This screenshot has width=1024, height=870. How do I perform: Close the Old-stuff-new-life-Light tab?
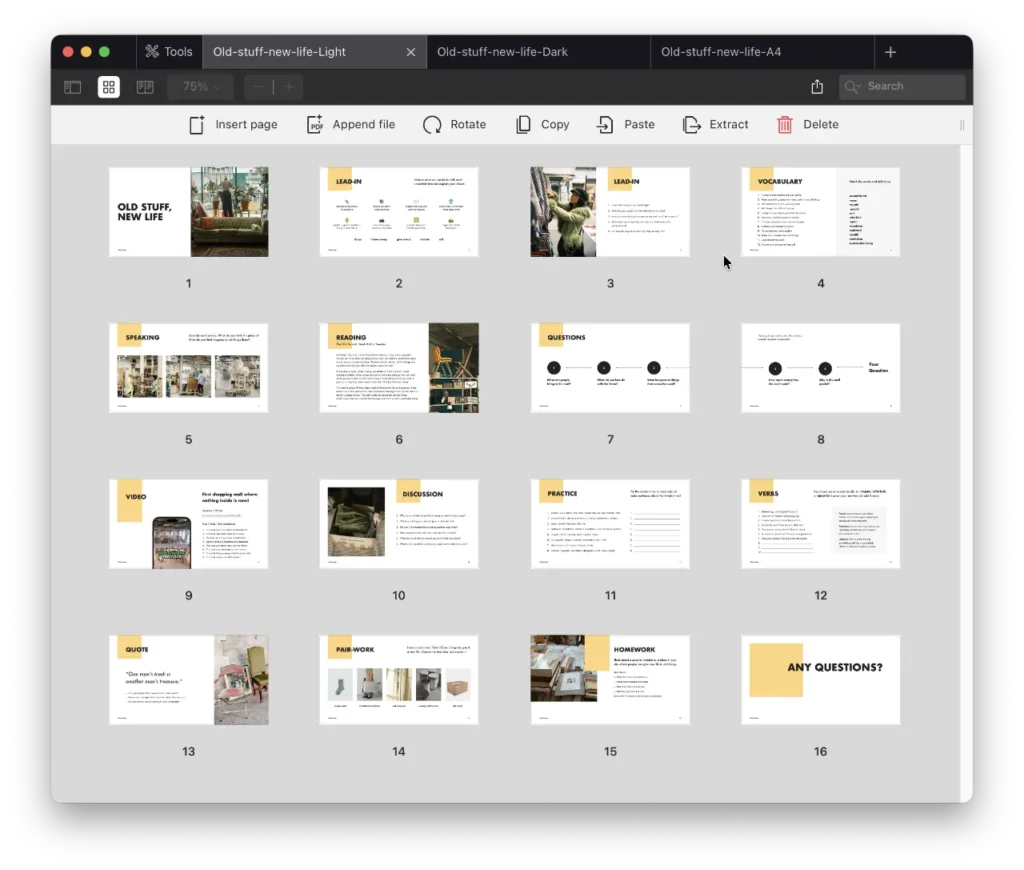(x=411, y=52)
